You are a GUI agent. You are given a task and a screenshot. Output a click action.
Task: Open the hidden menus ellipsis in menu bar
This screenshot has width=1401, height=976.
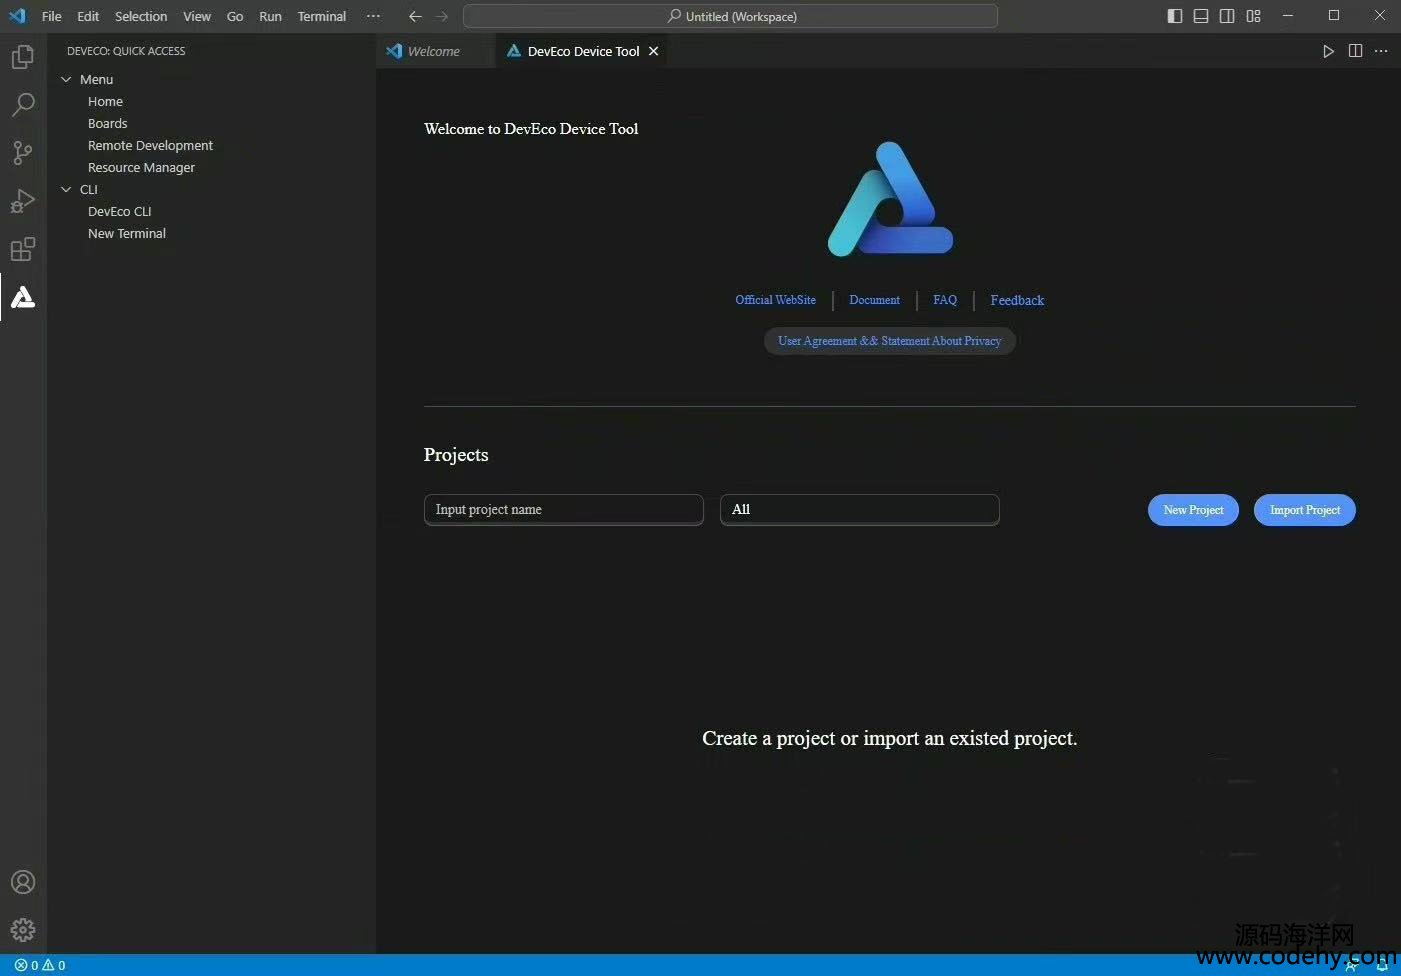coord(373,16)
